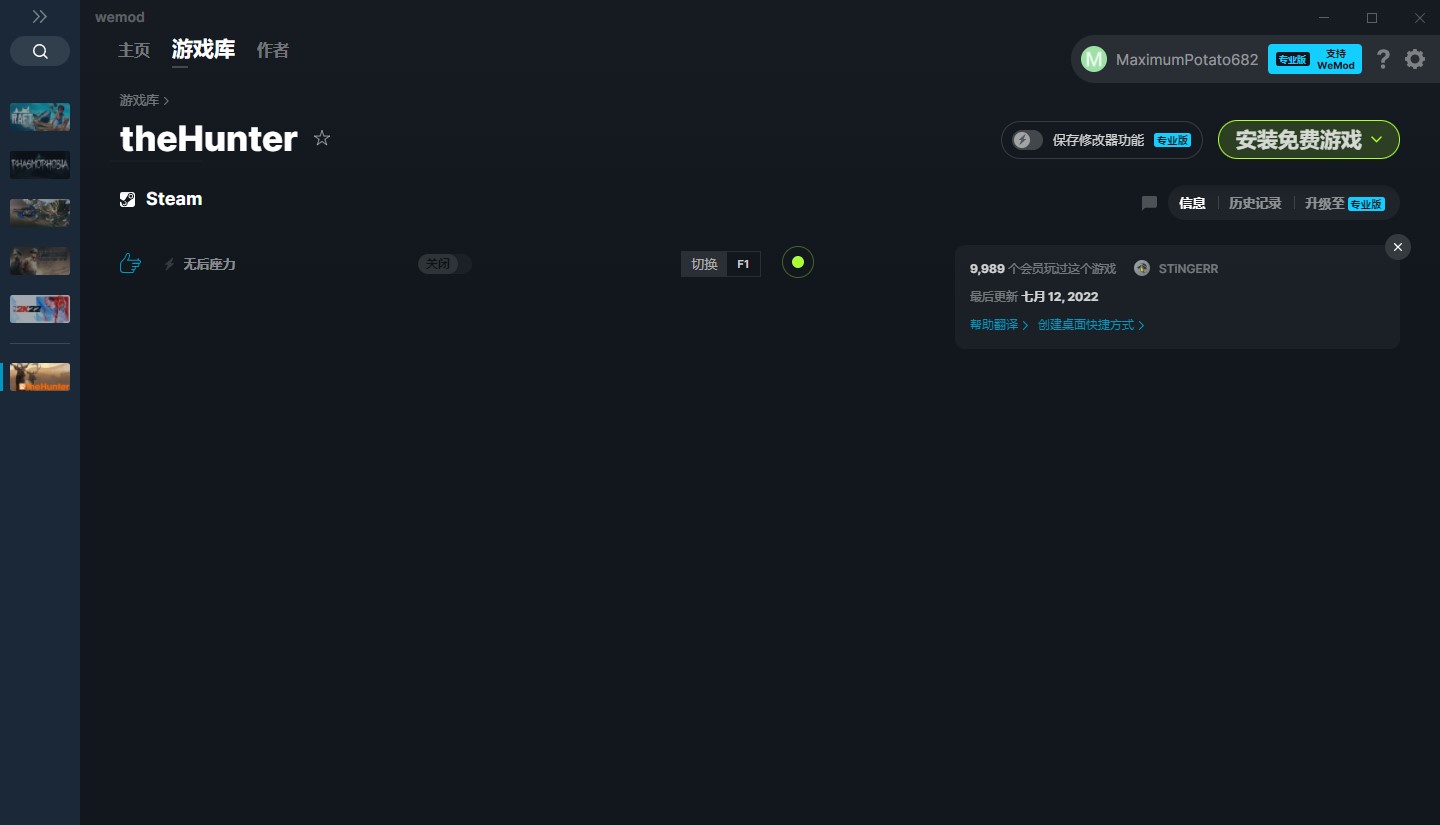Toggle the 无后座力 cheat switch
This screenshot has height=825, width=1440.
(x=444, y=264)
